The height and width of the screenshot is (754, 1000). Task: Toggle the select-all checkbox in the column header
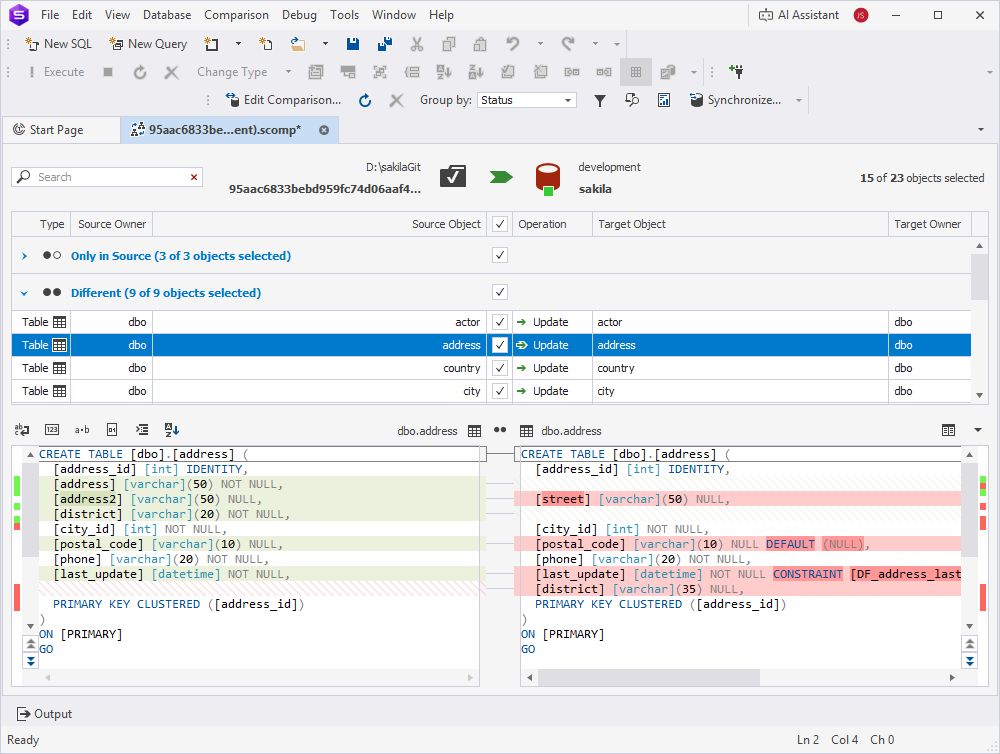500,224
